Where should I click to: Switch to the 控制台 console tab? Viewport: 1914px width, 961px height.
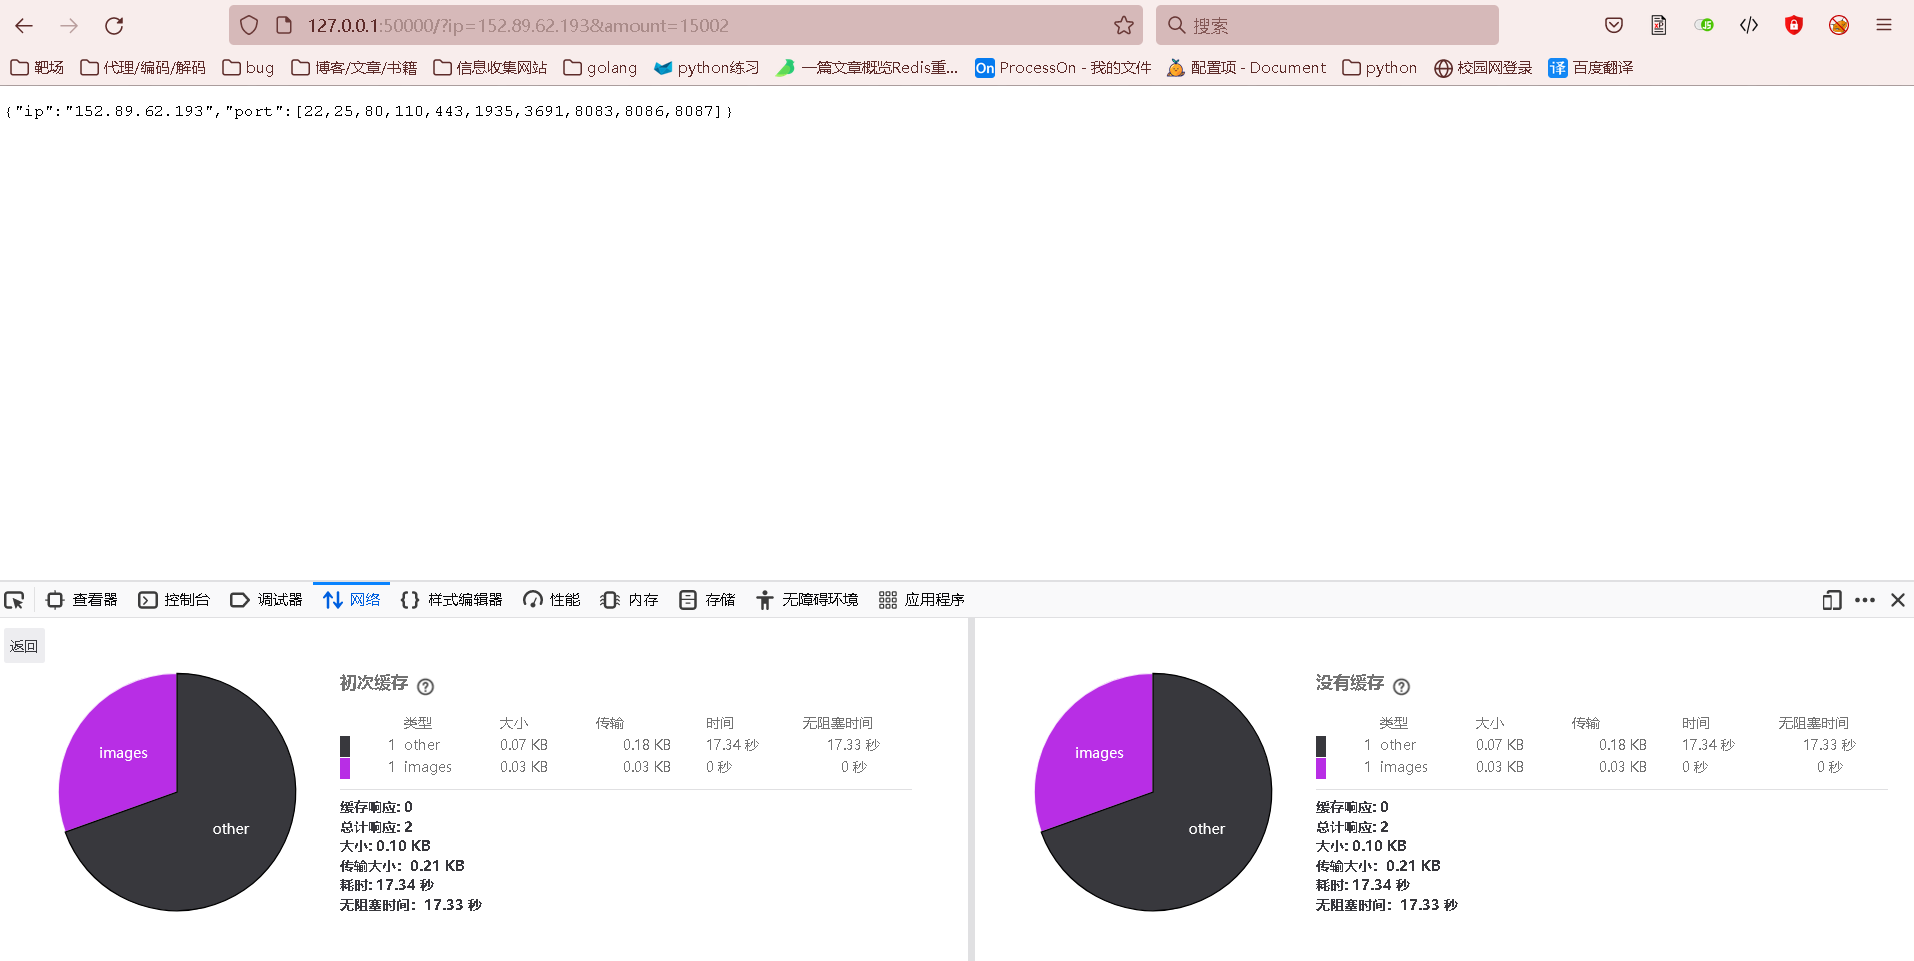pyautogui.click(x=174, y=600)
